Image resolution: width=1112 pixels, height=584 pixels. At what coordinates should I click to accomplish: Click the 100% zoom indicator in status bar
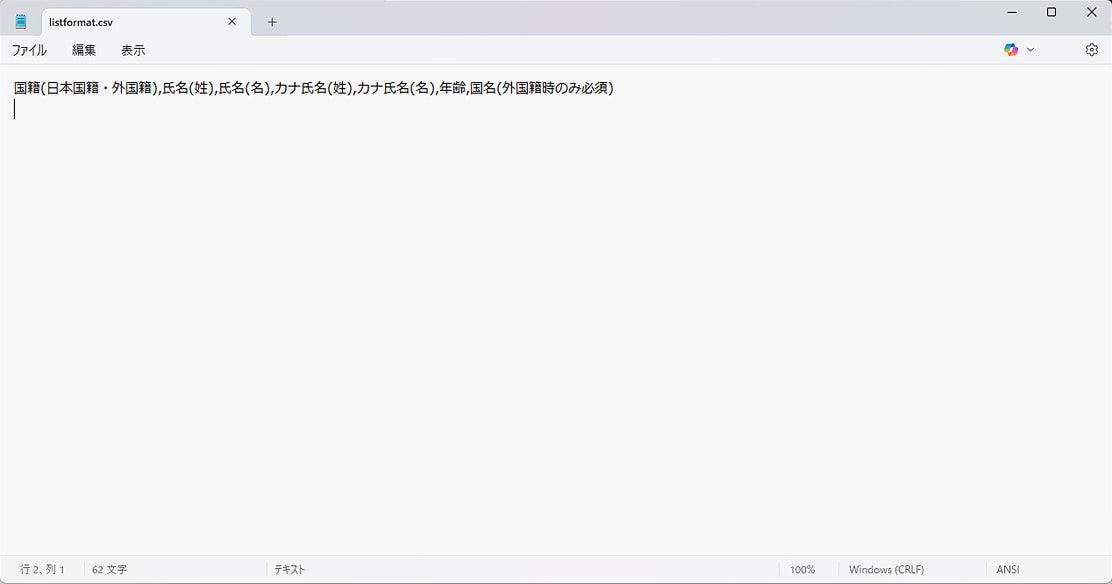tap(803, 569)
